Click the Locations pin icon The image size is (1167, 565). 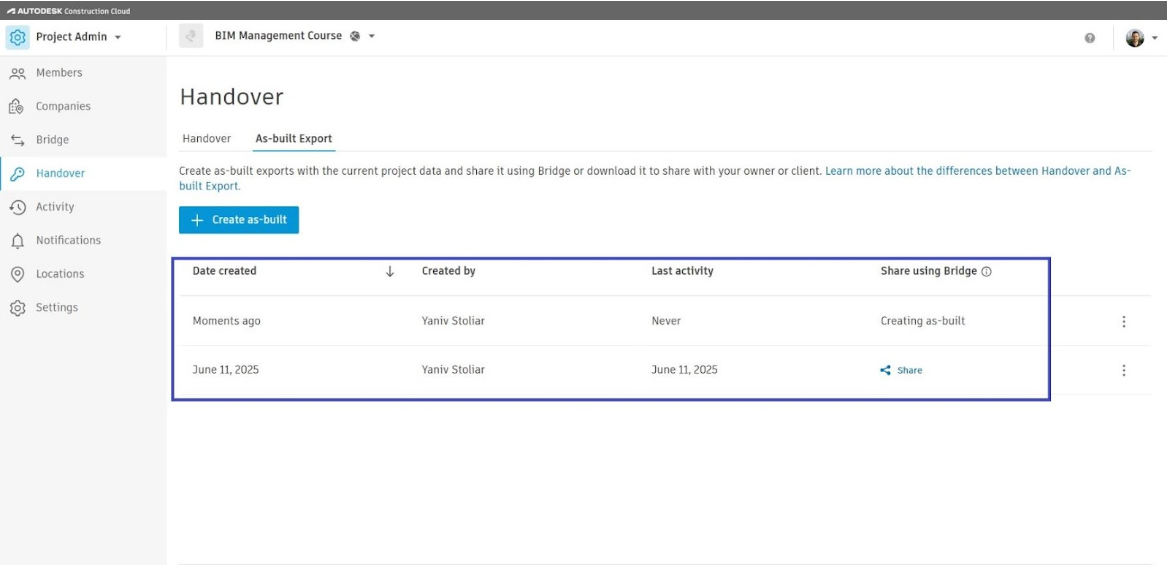(17, 274)
